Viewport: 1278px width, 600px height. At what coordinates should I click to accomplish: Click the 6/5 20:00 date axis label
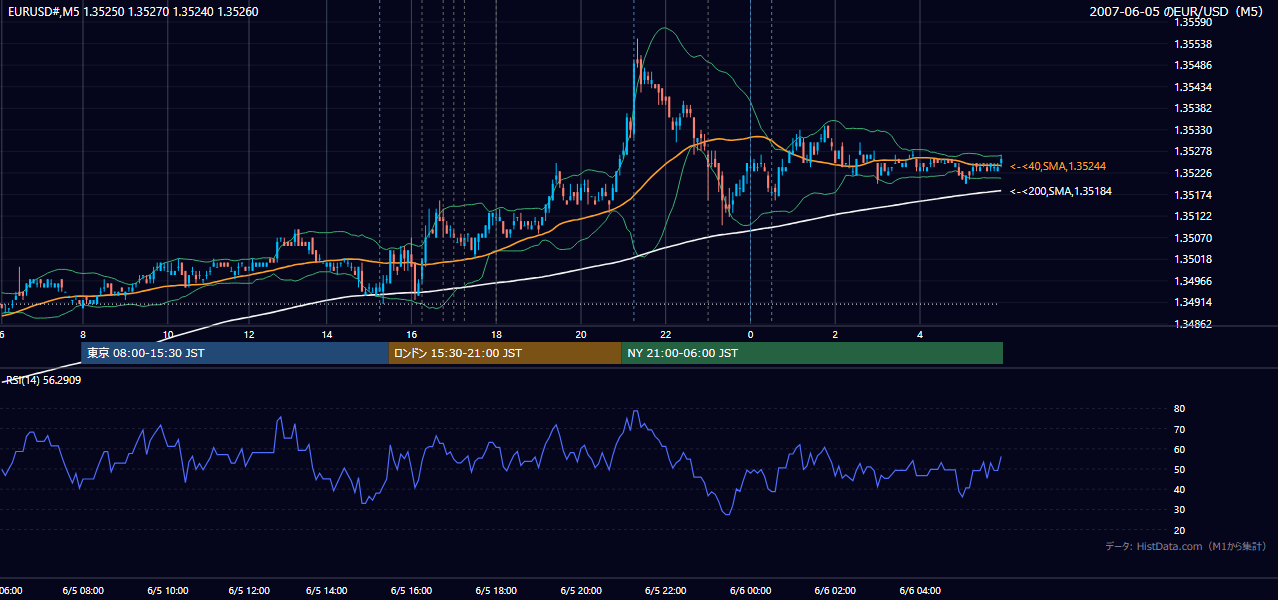tap(581, 591)
